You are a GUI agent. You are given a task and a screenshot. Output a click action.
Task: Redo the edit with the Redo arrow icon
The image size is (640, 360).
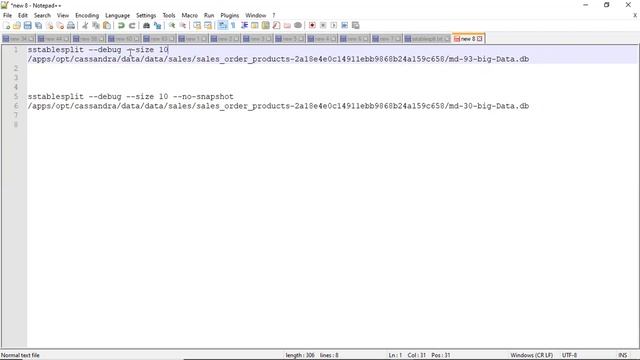click(132, 25)
